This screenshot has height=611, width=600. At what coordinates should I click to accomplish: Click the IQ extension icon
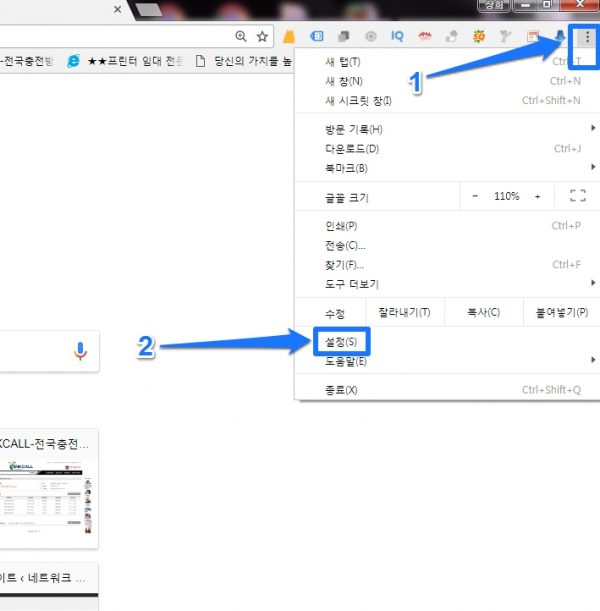(397, 36)
